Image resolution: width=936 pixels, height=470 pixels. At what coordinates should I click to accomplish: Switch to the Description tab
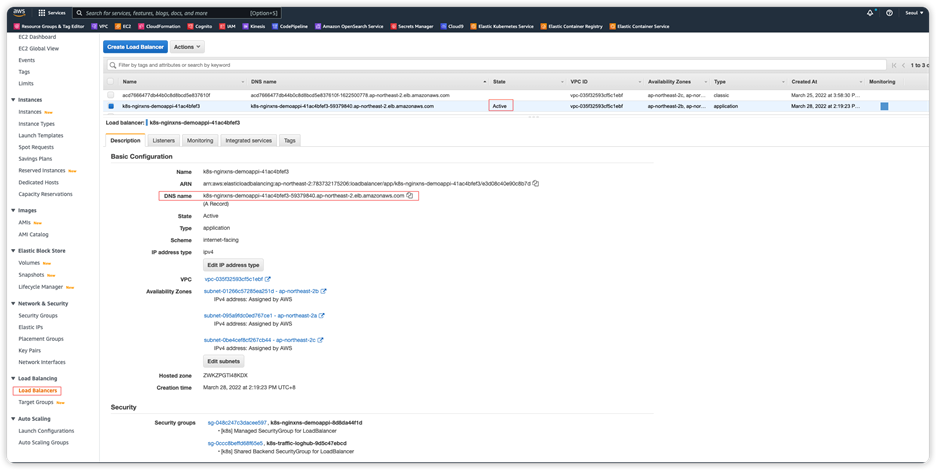tap(125, 140)
